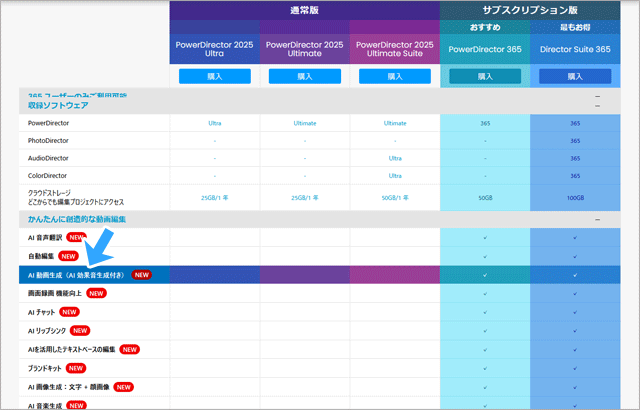Click PowerDirector 365 checkmark in AI 画像生成 row
The image size is (640, 410).
point(485,387)
